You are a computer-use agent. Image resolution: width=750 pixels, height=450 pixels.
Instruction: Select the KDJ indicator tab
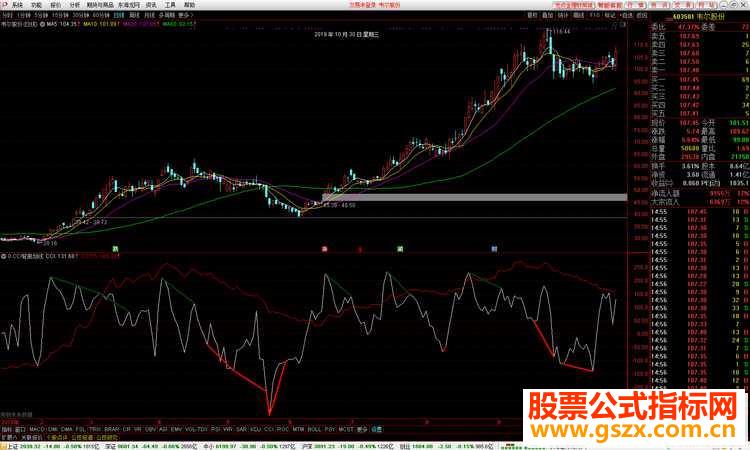pyautogui.click(x=256, y=429)
